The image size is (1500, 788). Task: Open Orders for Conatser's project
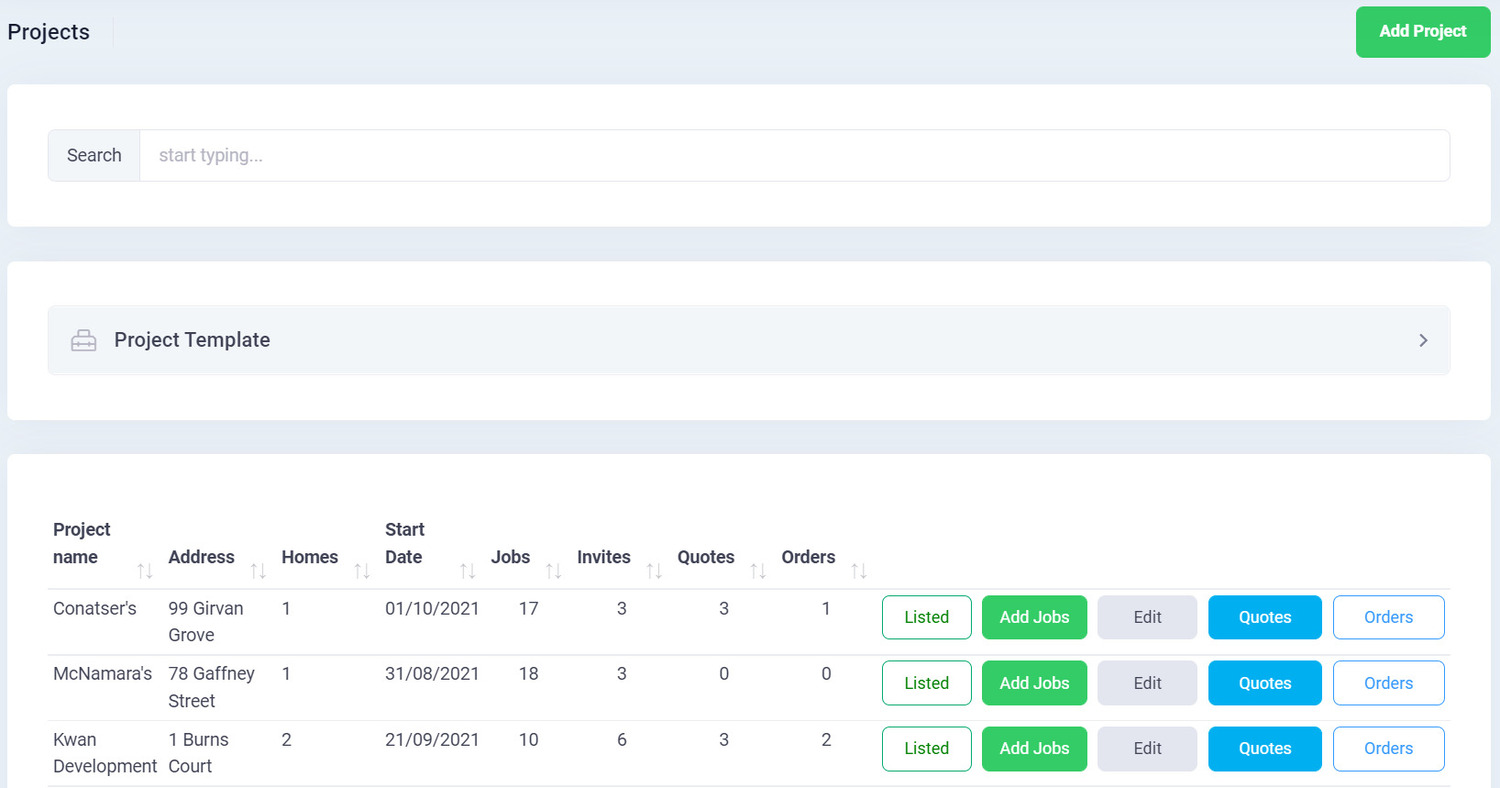pyautogui.click(x=1388, y=617)
